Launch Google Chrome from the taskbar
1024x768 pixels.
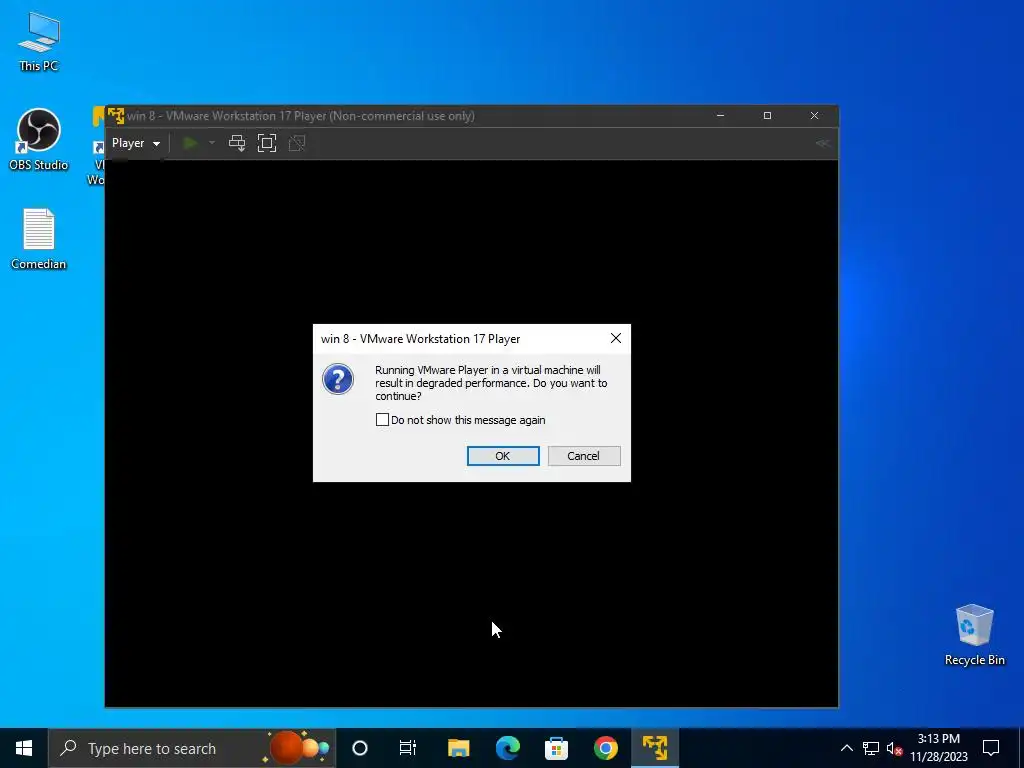[605, 748]
